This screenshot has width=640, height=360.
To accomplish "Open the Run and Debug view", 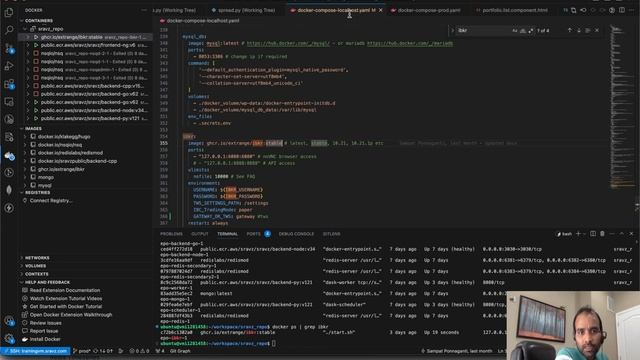I will pos(9,66).
